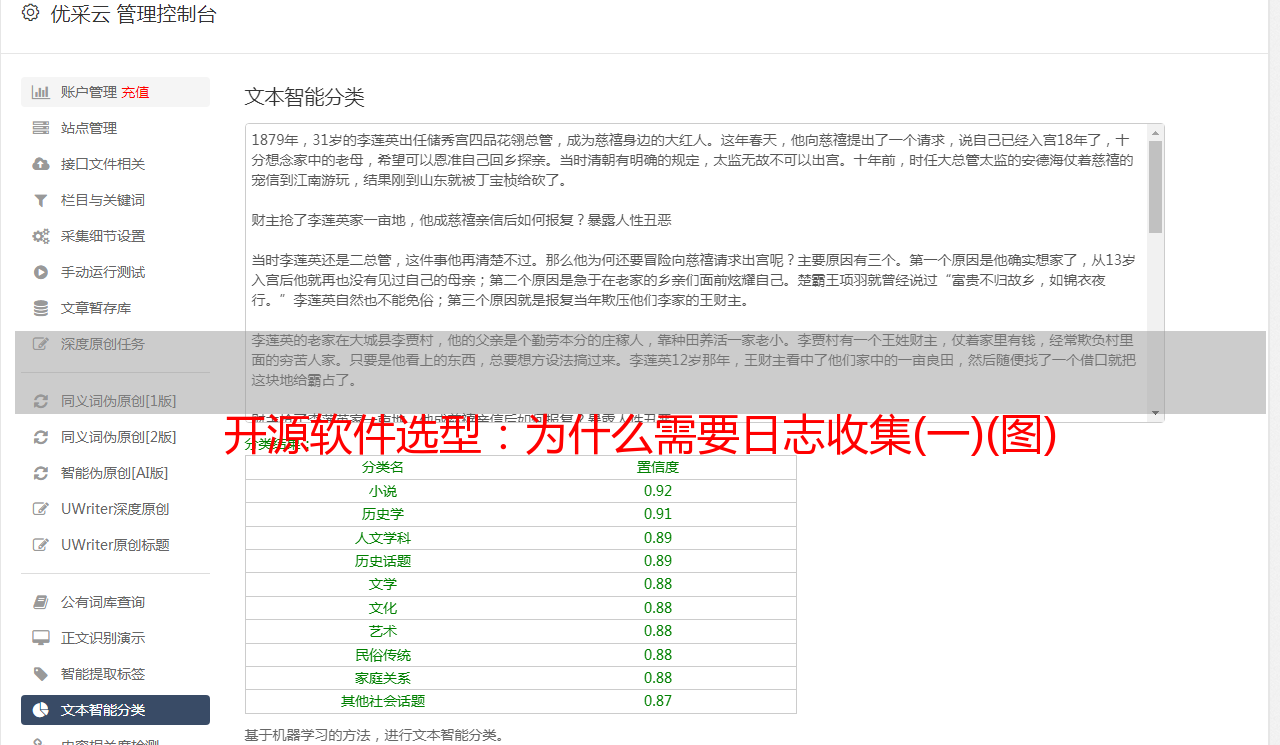
Task: Click the 分类名 column header
Action: click(x=383, y=467)
